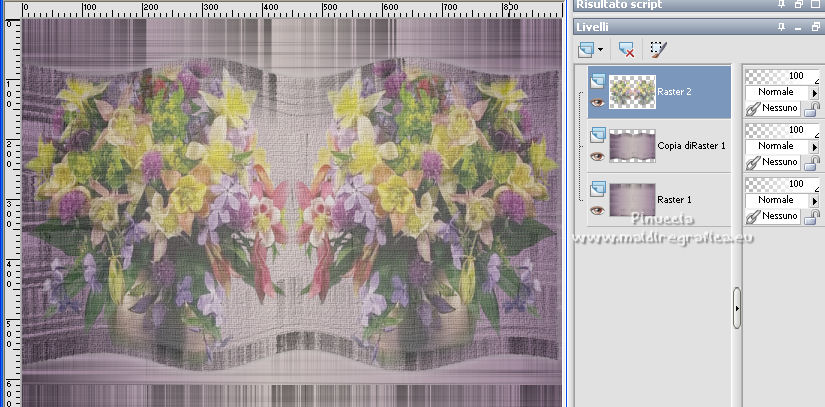Viewport: 825px width, 407px height.
Task: Click the Edit Selection brush icon
Action: click(658, 49)
